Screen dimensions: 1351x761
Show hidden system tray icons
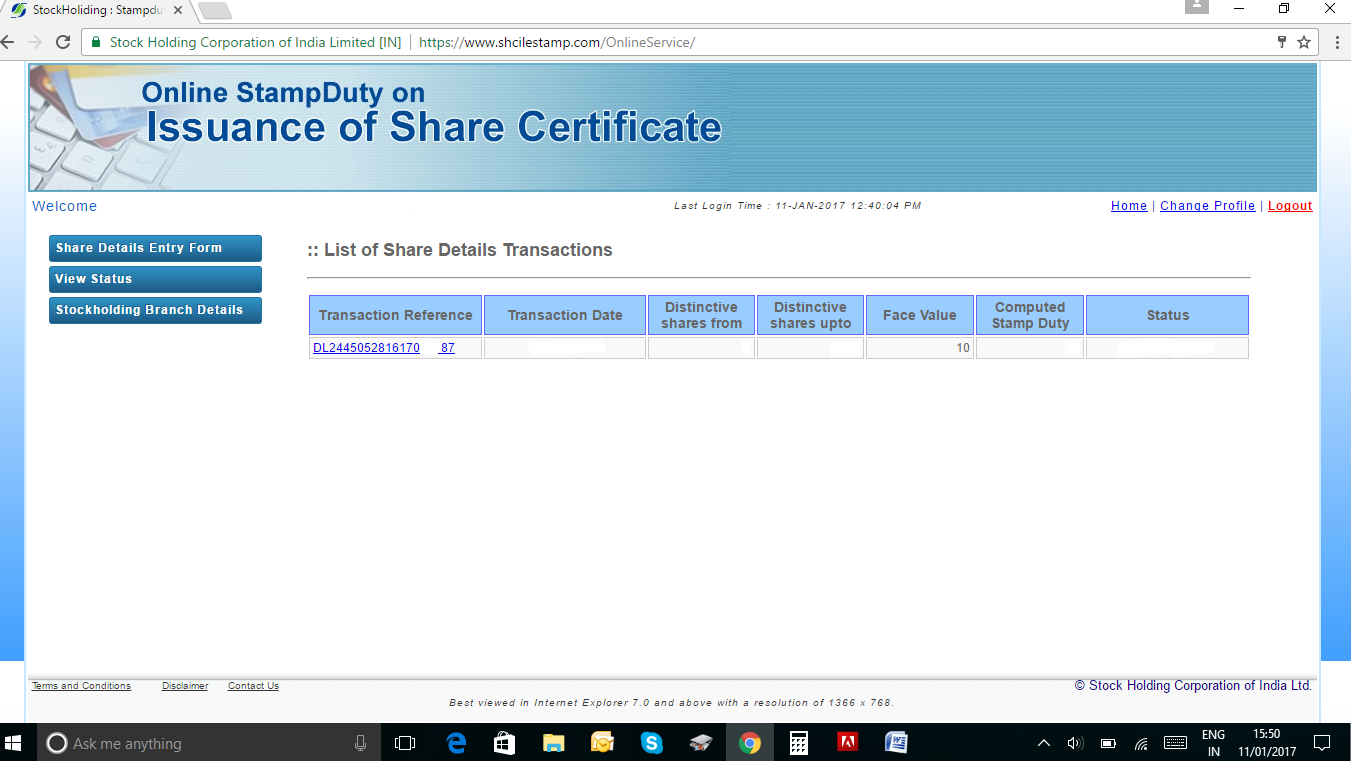tap(1044, 743)
